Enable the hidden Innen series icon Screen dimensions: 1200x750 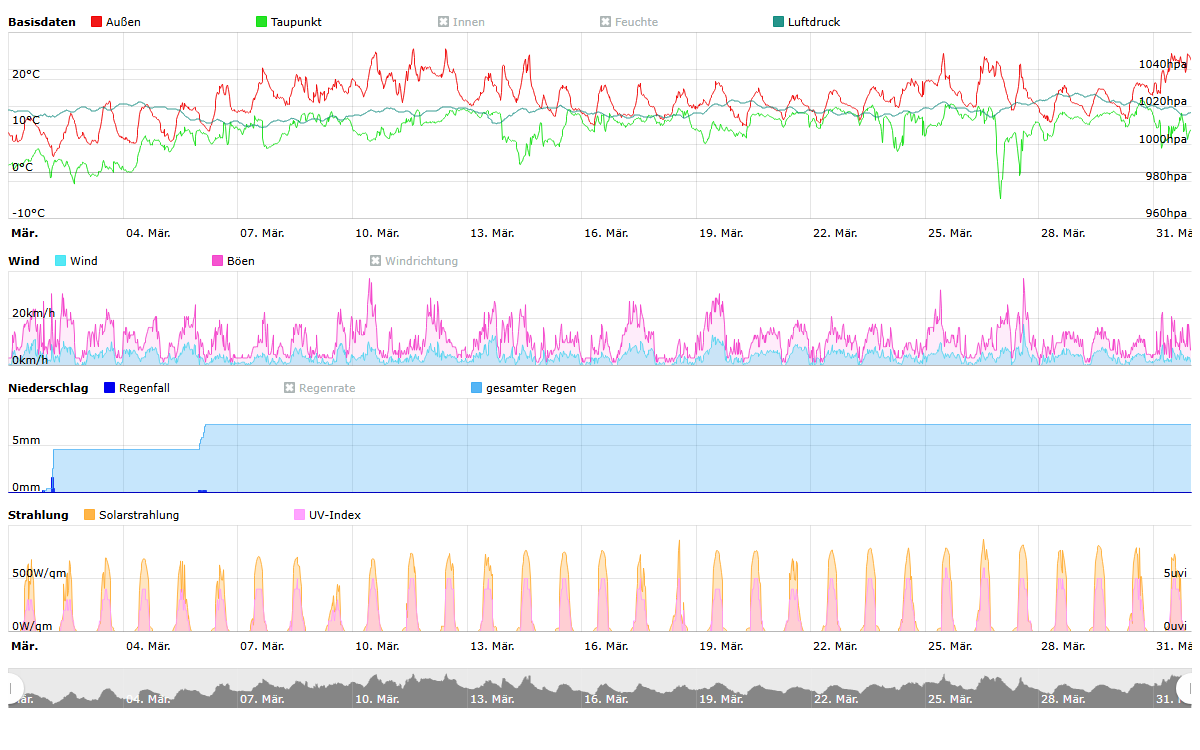click(444, 22)
